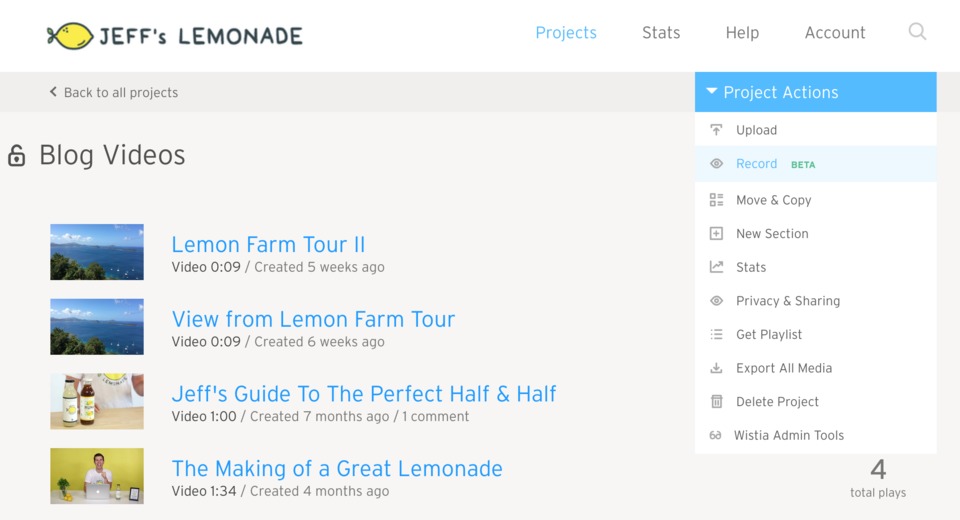Open the Stats tab in top navigation
Image resolution: width=960 pixels, height=520 pixels.
pyautogui.click(x=661, y=33)
